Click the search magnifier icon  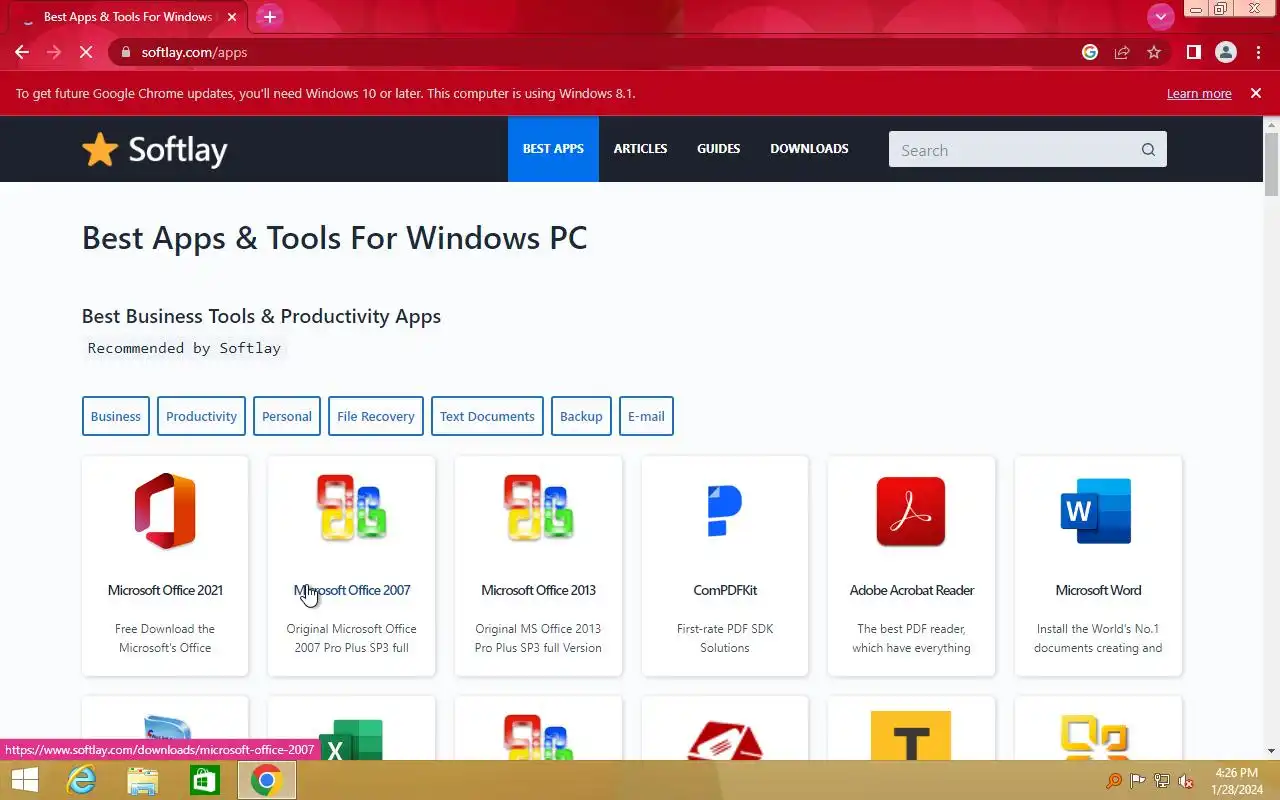1148,150
